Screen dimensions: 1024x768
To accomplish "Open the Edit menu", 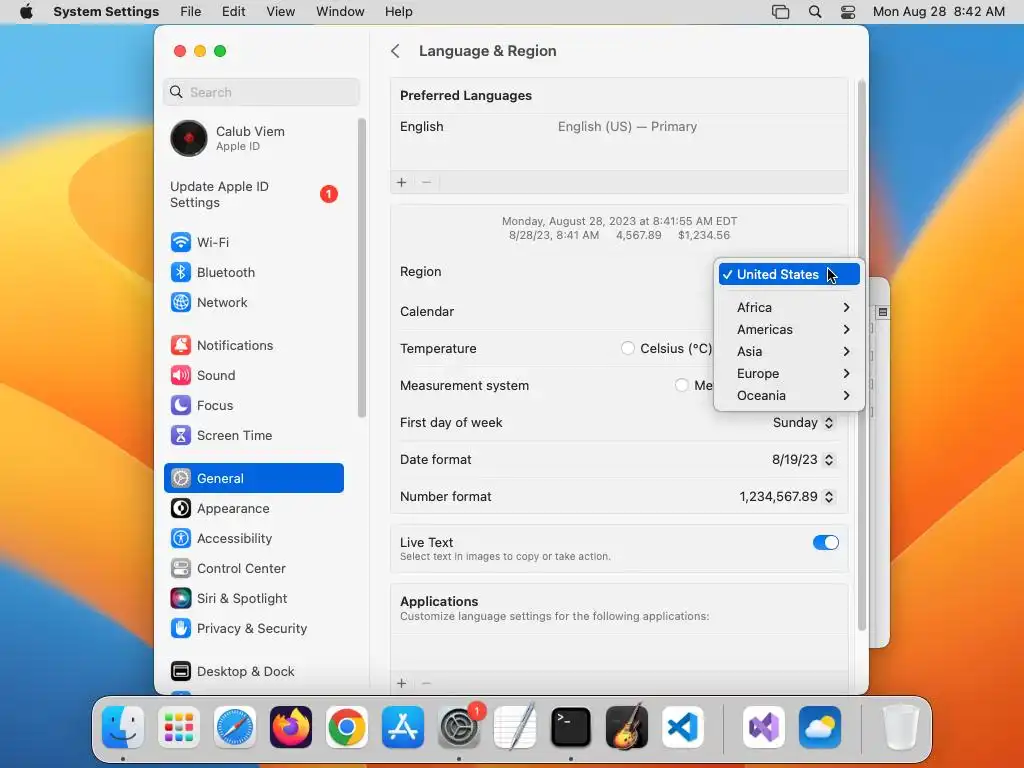I will click(x=233, y=12).
